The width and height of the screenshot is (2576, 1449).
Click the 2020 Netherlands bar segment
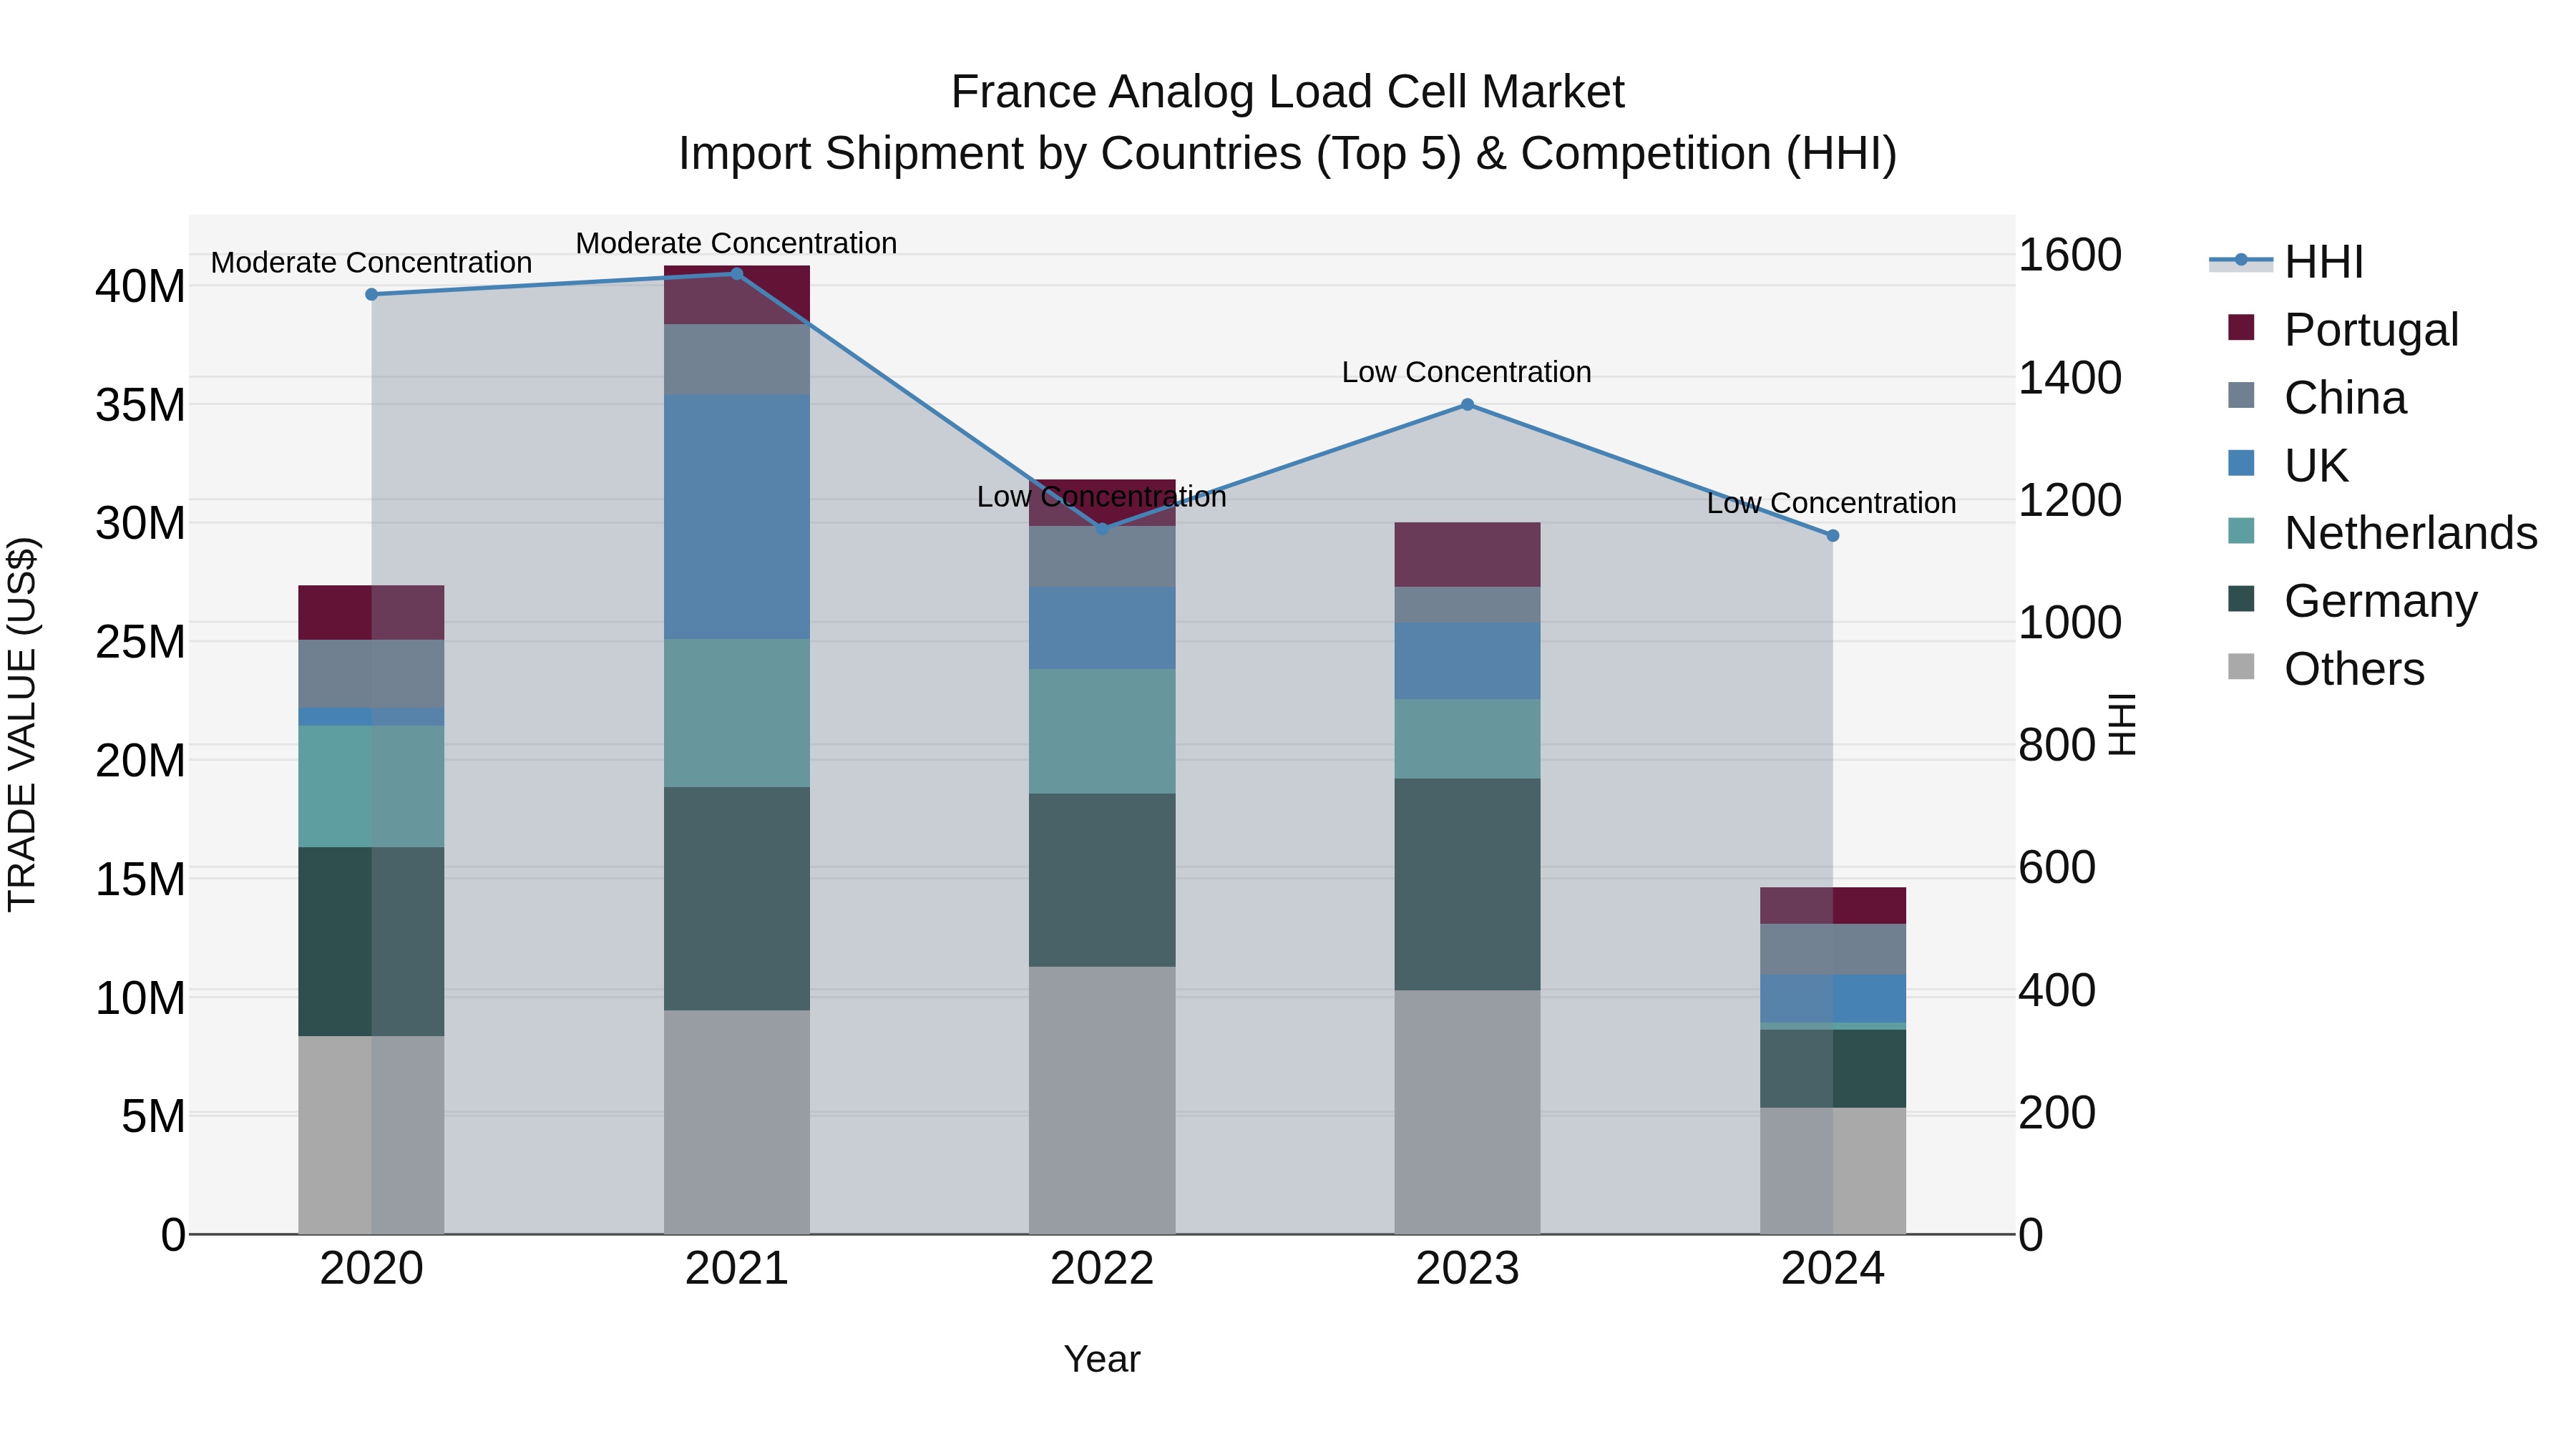pyautogui.click(x=371, y=787)
